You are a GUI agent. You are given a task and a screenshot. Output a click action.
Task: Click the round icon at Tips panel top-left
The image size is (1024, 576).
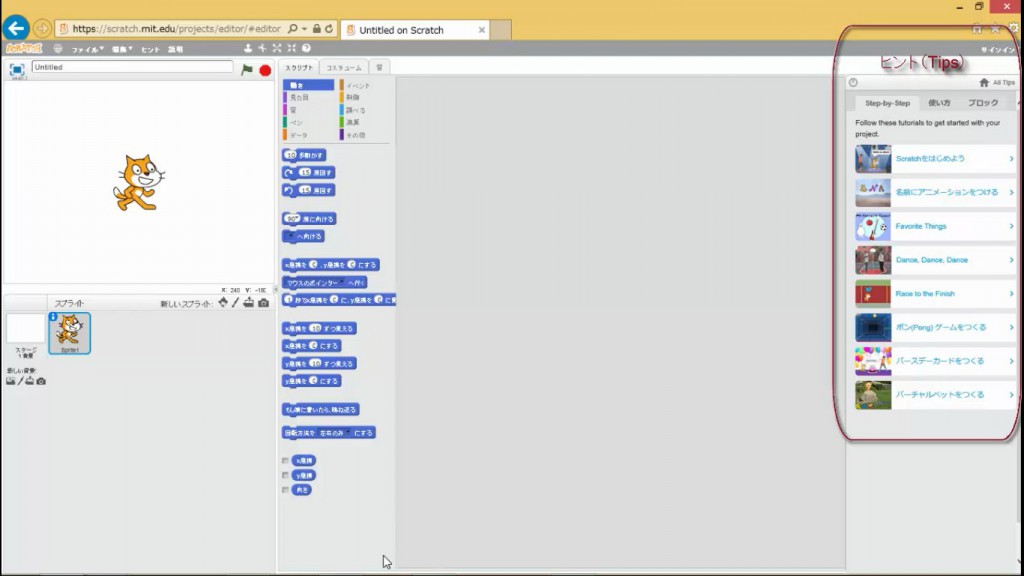[x=853, y=83]
